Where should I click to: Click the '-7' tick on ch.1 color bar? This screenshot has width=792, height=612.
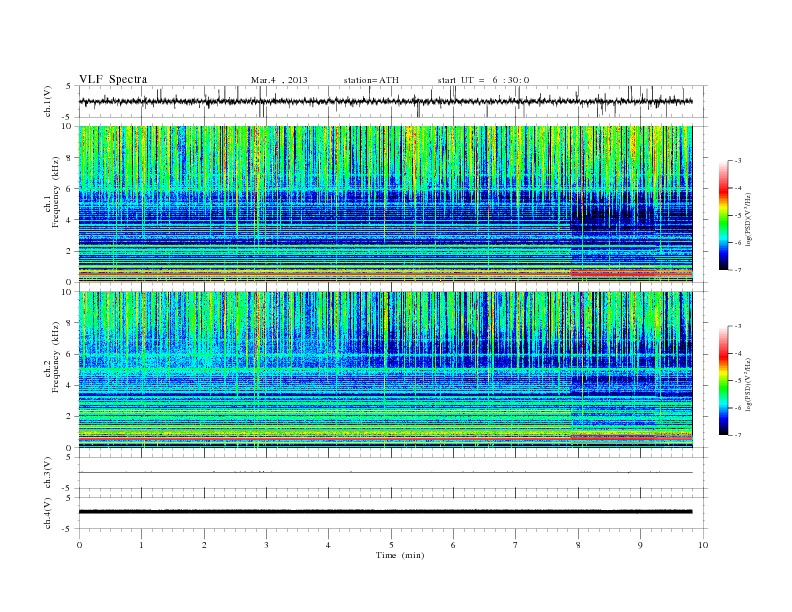pyautogui.click(x=737, y=270)
